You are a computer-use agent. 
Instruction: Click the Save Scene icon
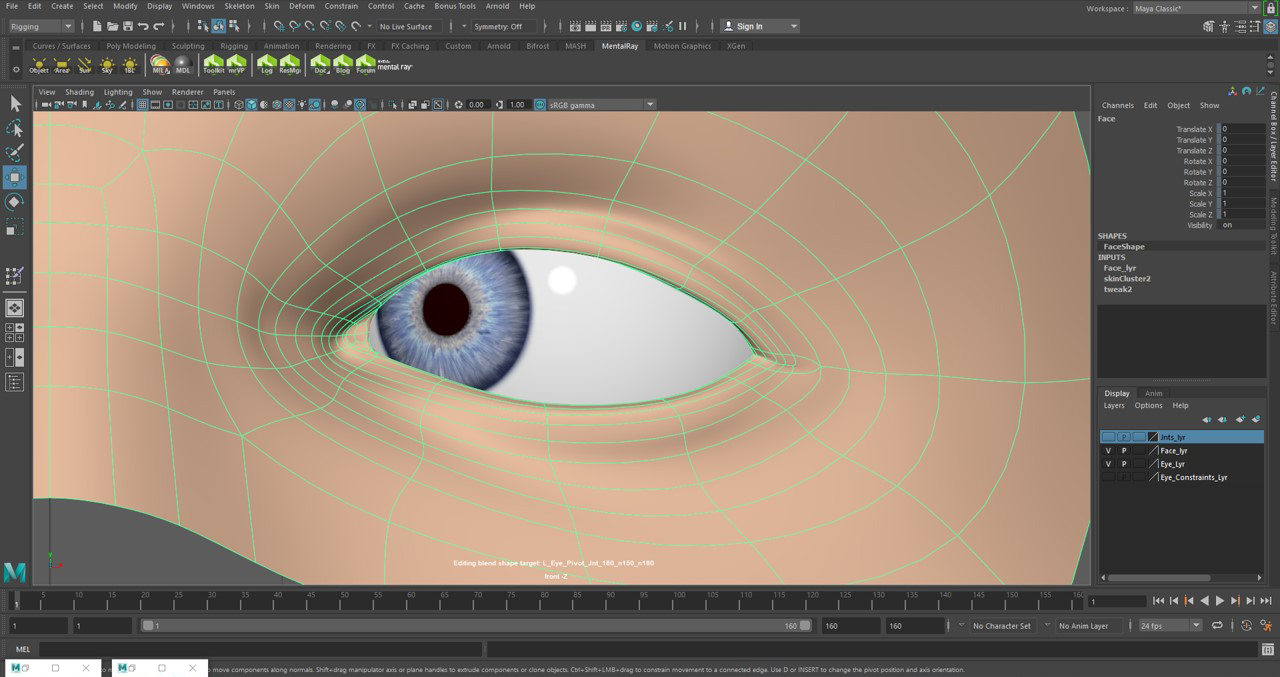[127, 26]
